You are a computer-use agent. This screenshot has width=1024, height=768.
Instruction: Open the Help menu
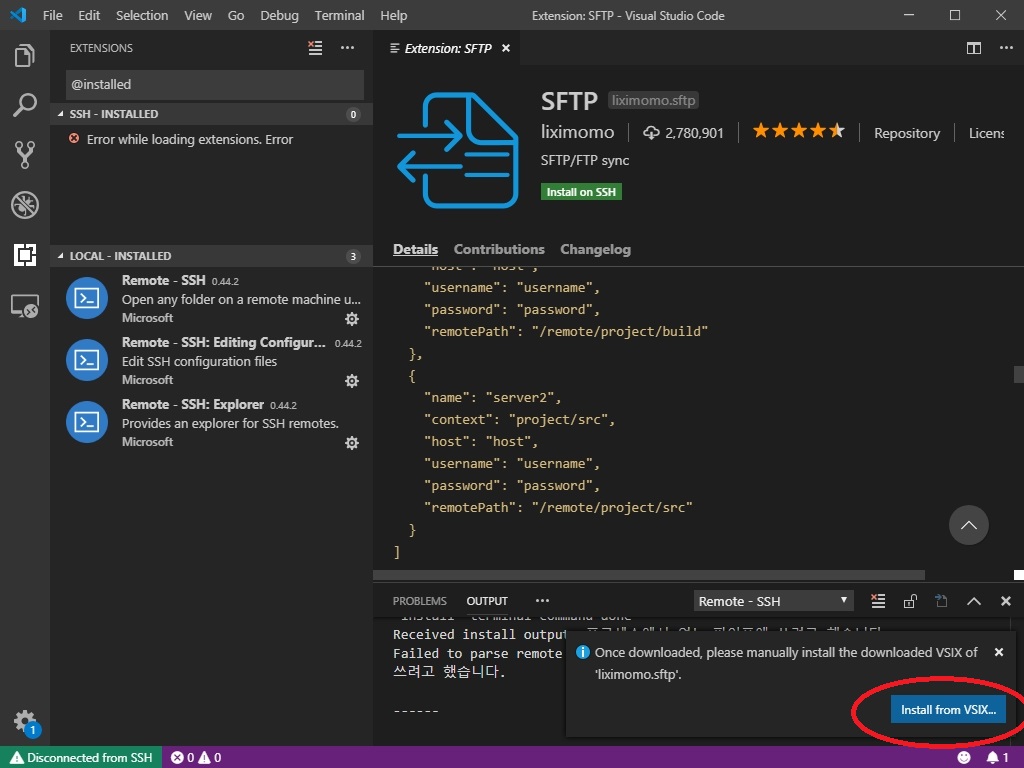[x=393, y=15]
